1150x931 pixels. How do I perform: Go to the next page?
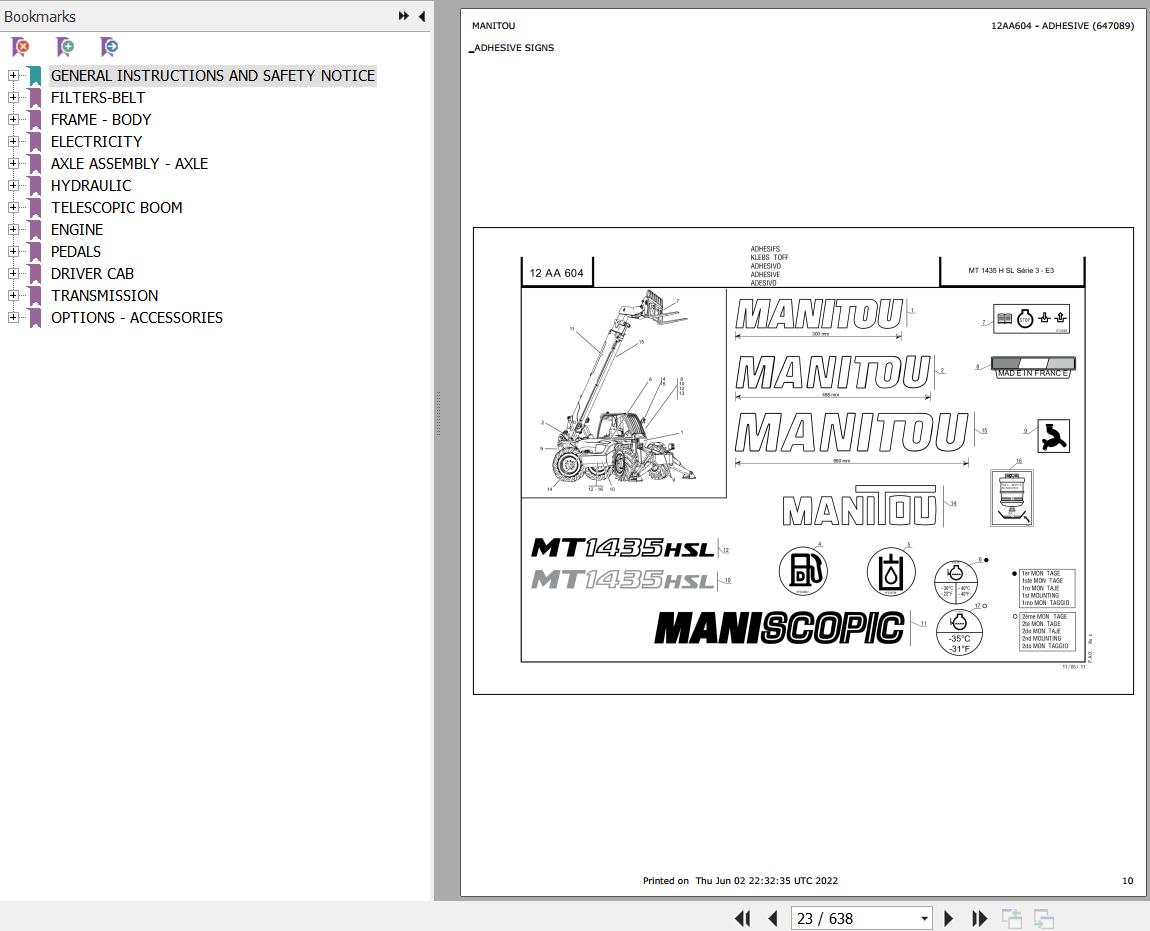click(x=948, y=918)
